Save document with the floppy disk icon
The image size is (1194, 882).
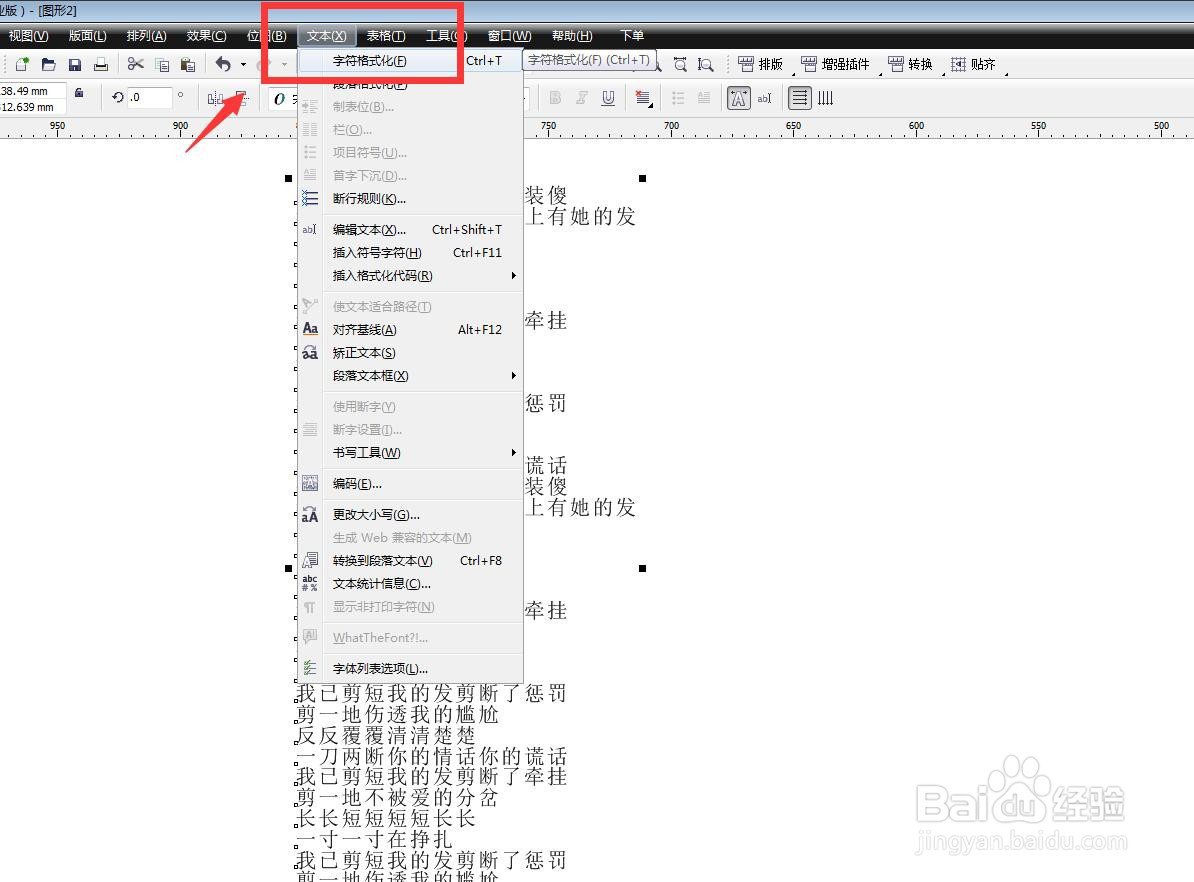[x=75, y=65]
